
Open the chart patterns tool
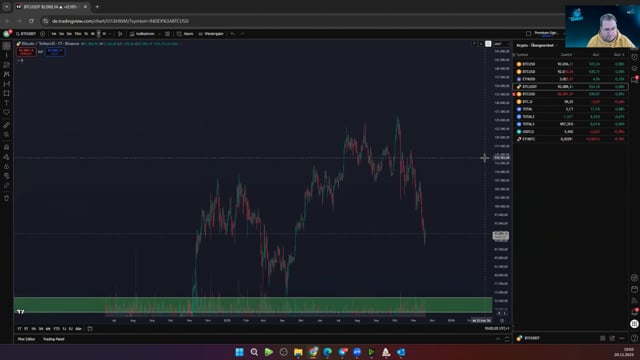click(7, 74)
